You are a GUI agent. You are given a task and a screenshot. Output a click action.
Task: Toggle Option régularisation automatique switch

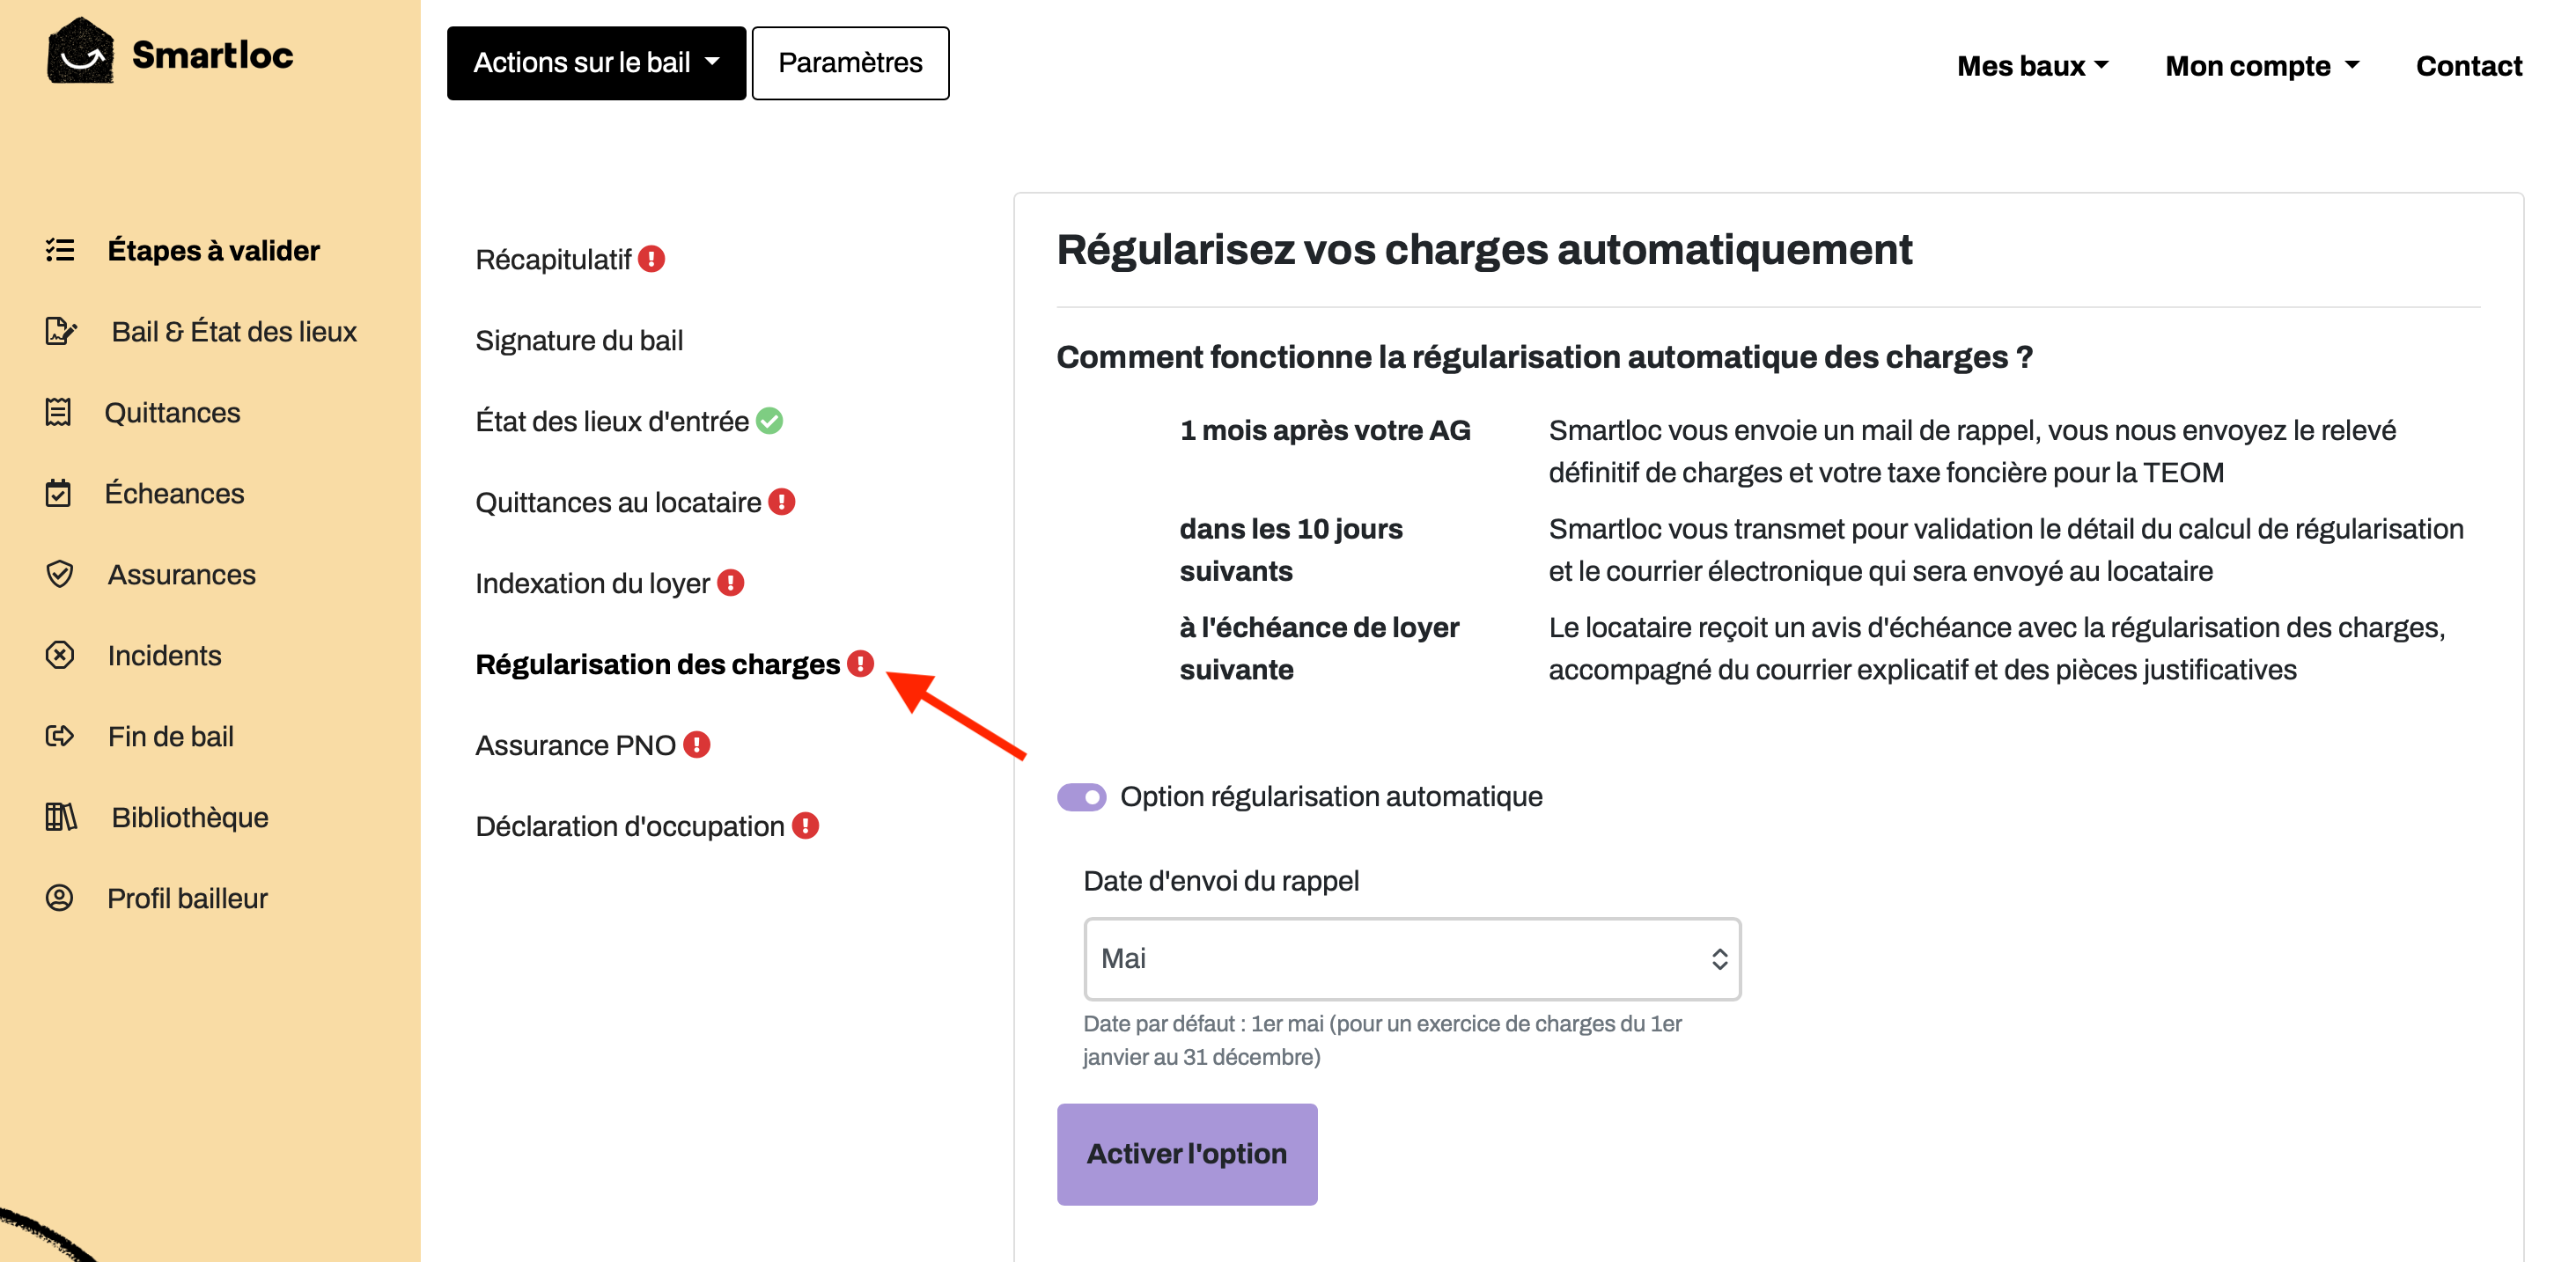coord(1081,797)
